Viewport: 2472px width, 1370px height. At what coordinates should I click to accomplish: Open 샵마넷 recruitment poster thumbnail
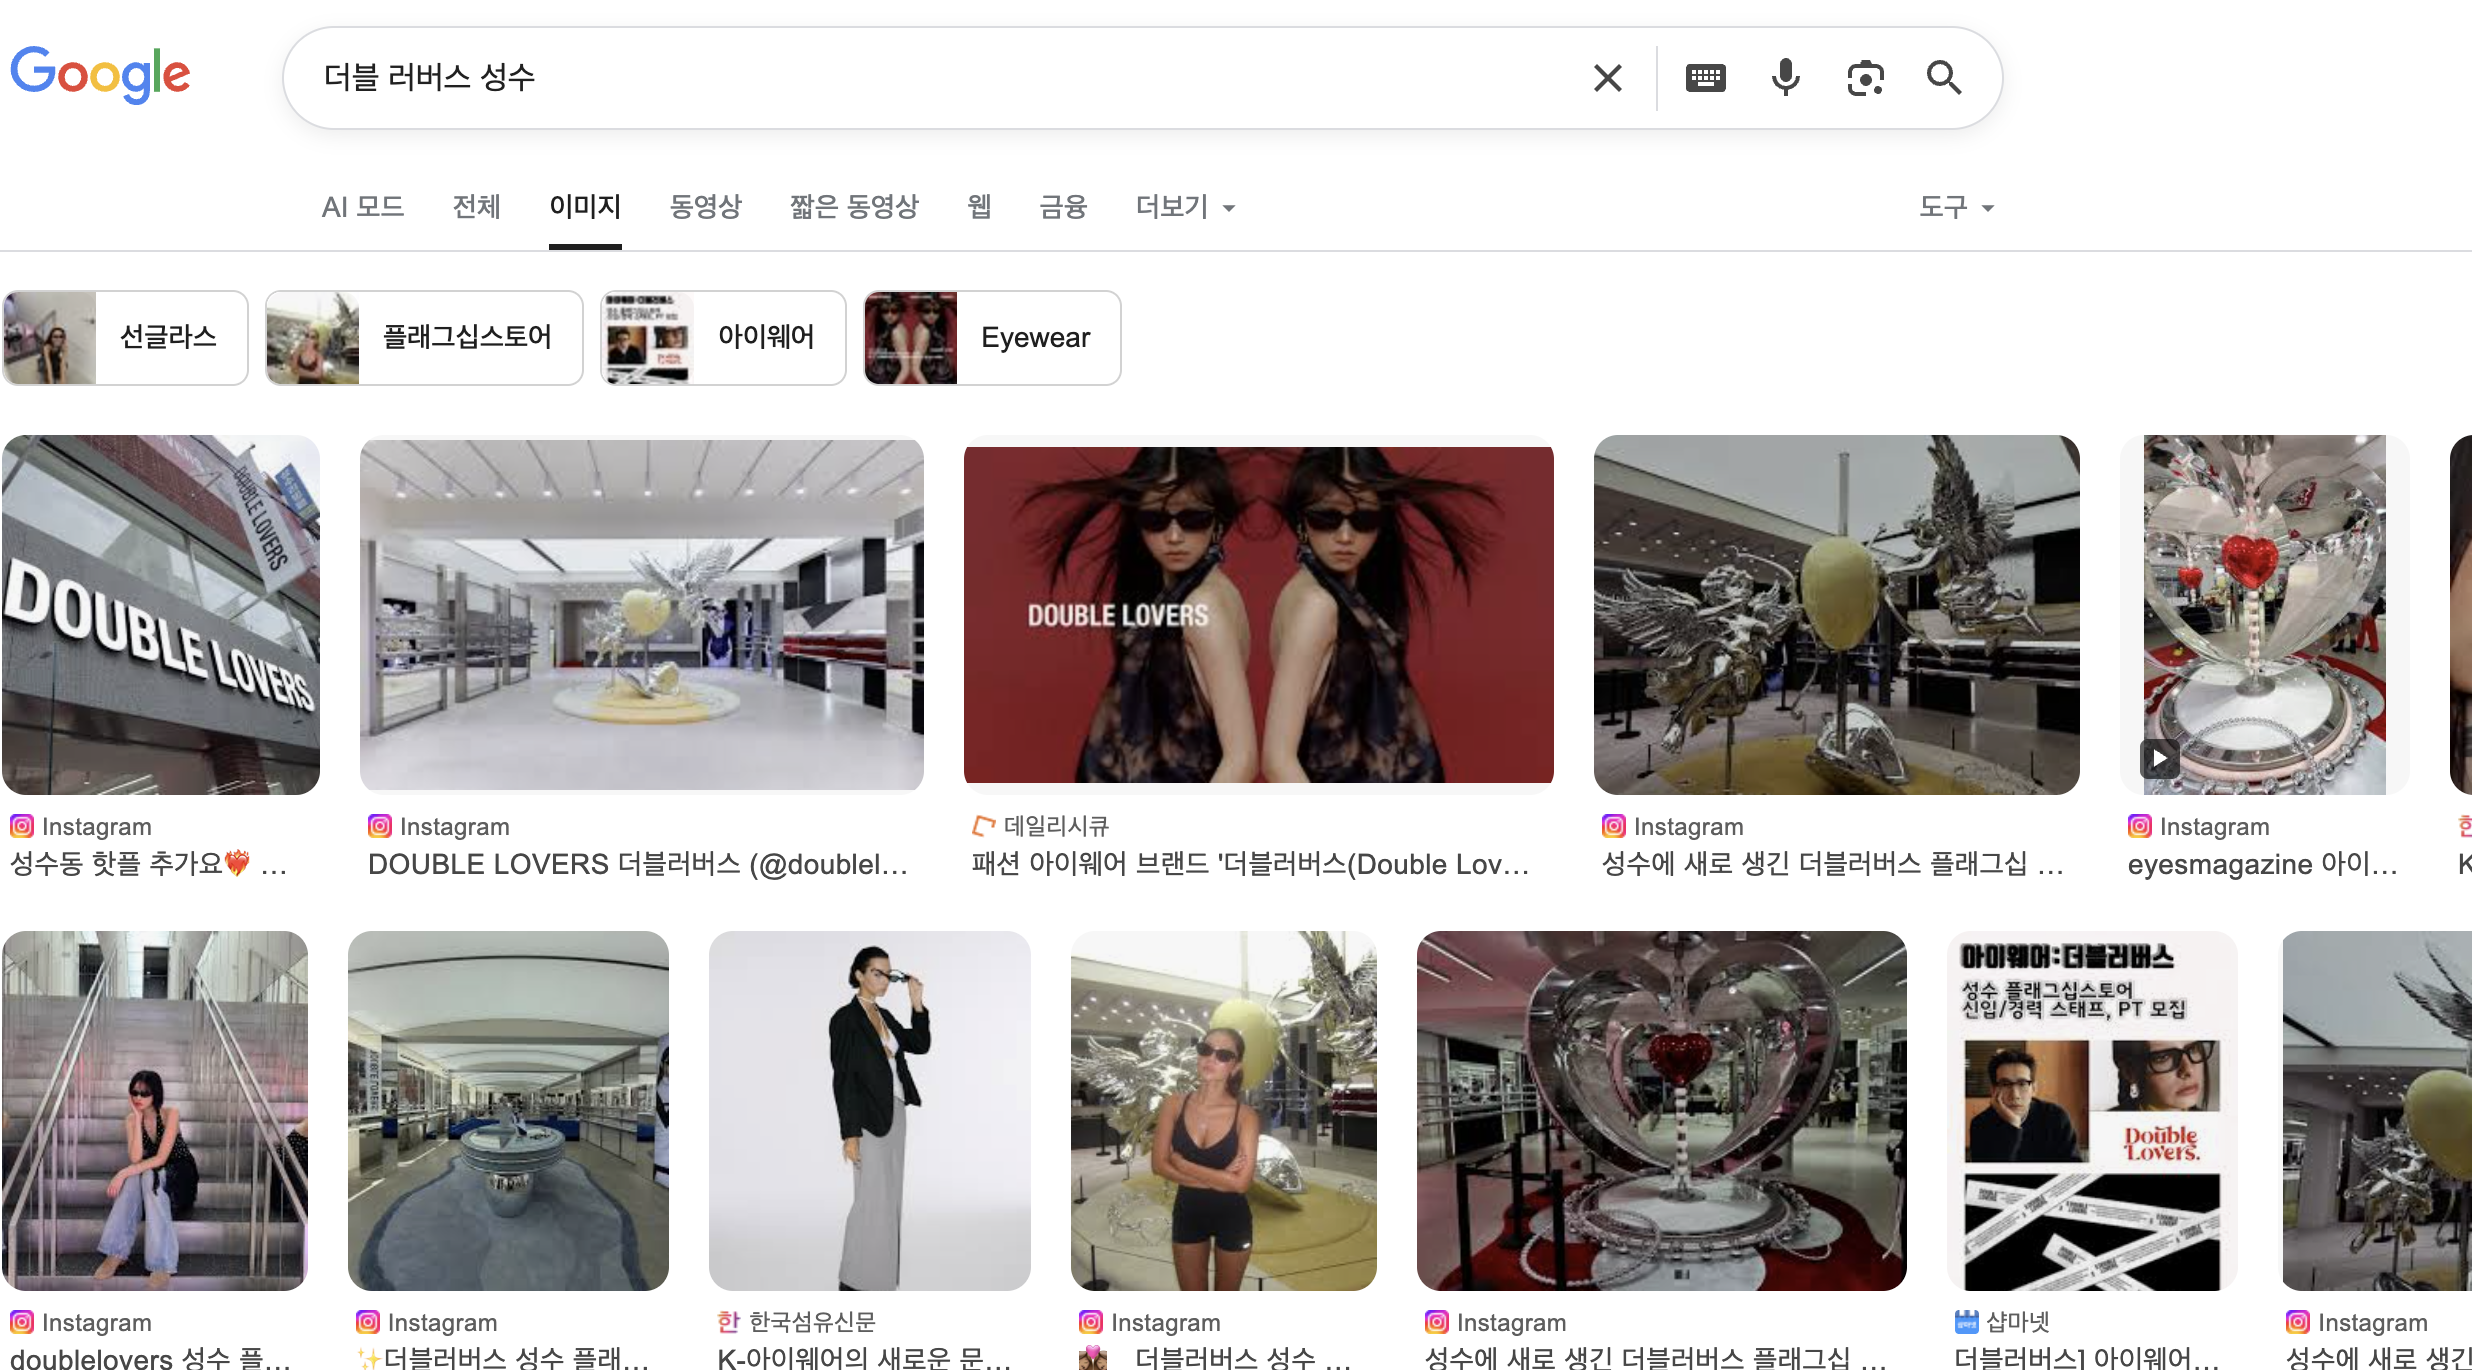click(2092, 1110)
